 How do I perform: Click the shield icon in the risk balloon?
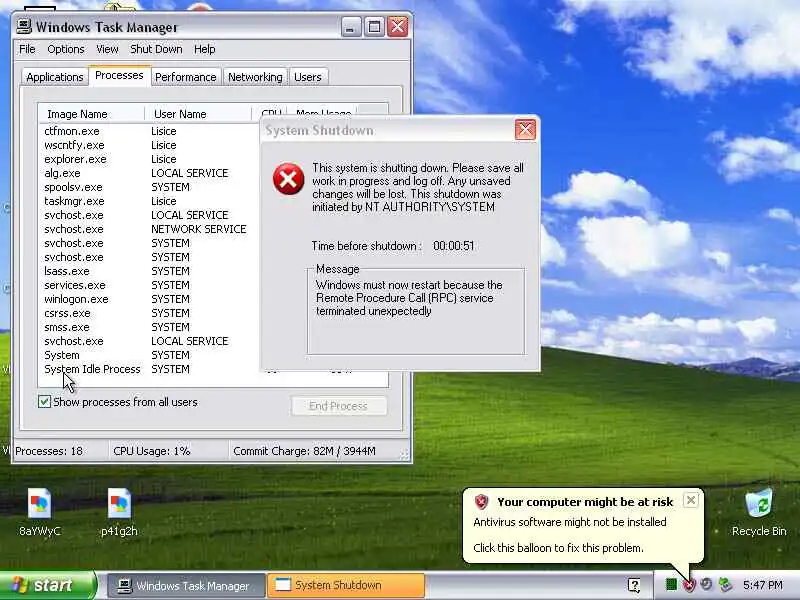[x=481, y=502]
